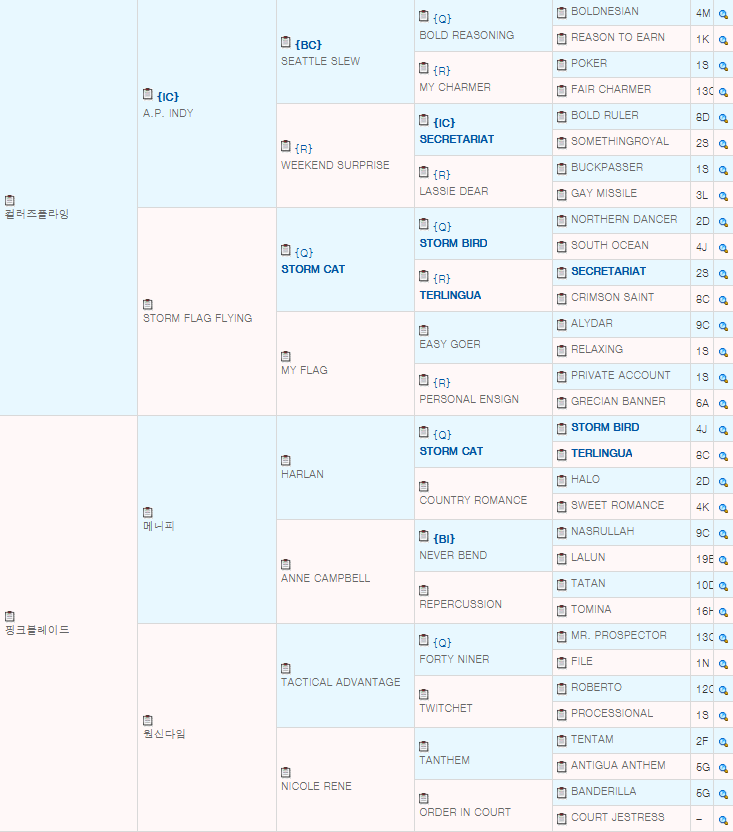Open the clipboard icon above NEVER BEND
The image size is (733, 832).
click(x=424, y=536)
